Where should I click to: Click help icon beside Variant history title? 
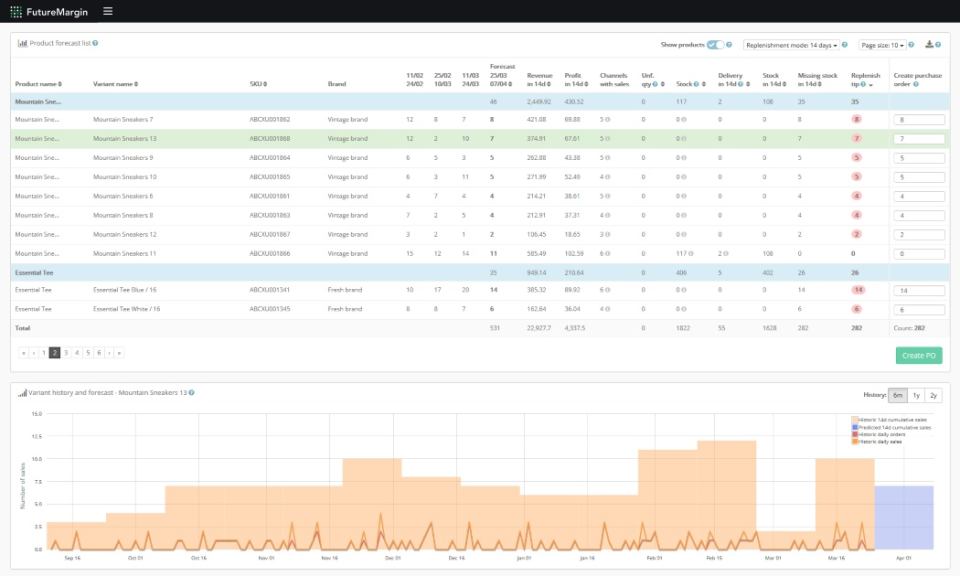pos(192,392)
